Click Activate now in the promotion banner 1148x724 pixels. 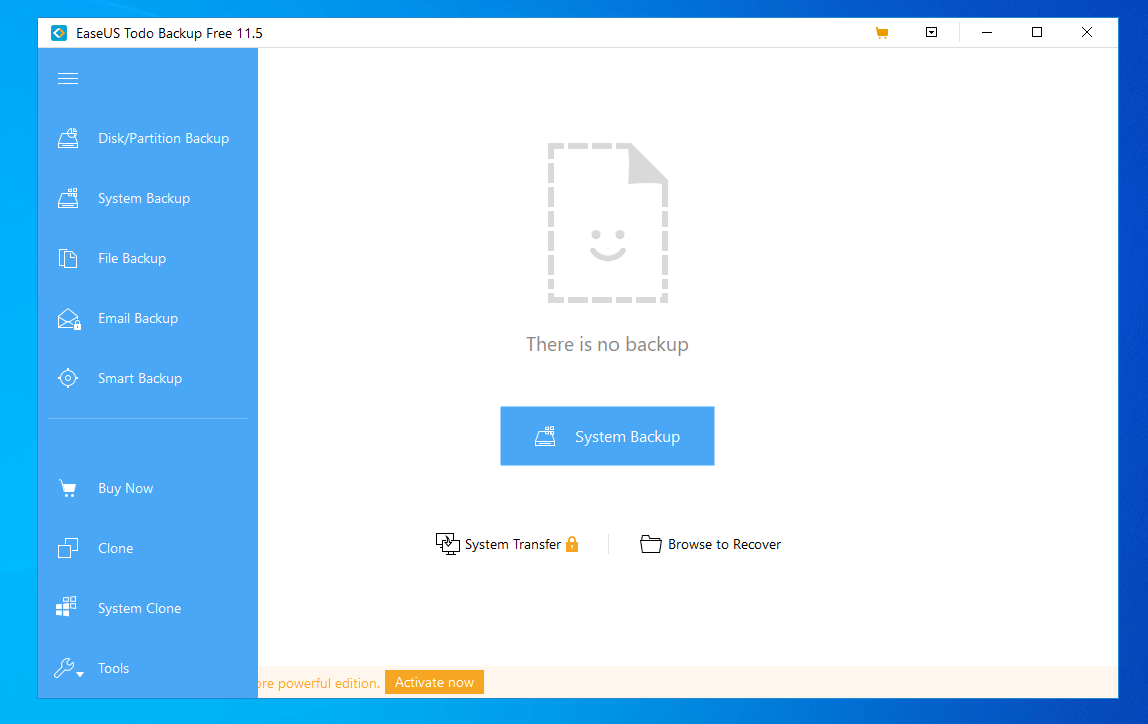click(434, 681)
